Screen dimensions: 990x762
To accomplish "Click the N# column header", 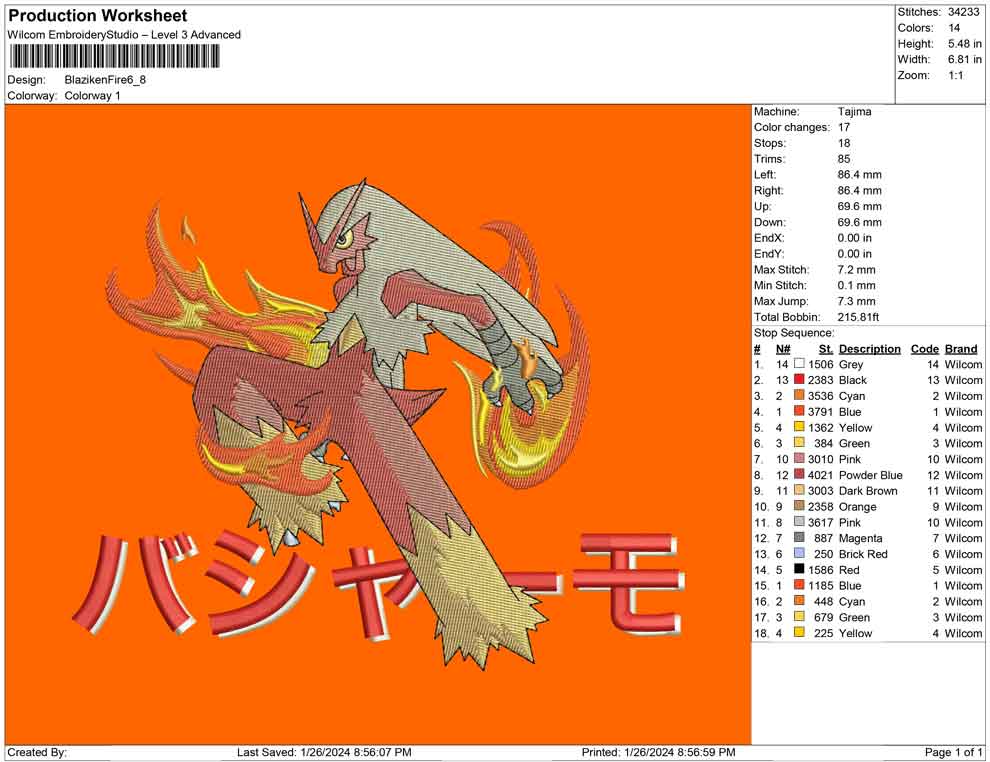I will [783, 349].
